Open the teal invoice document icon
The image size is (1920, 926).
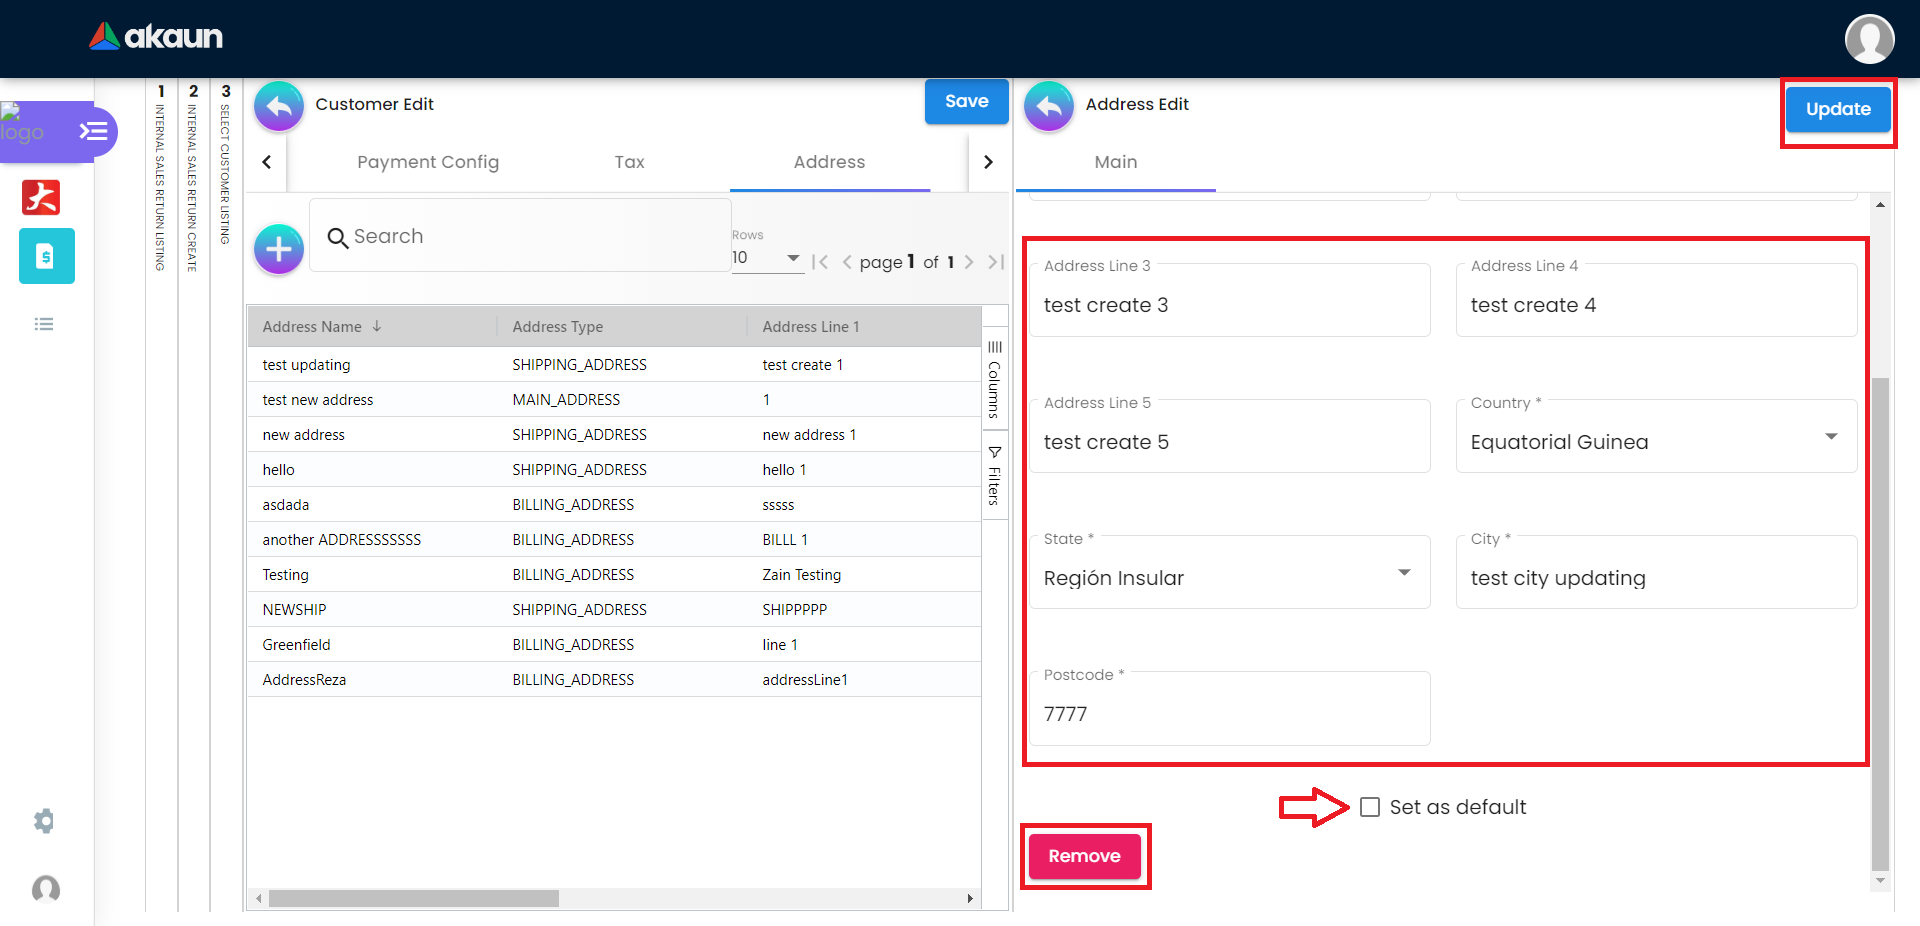coord(46,256)
